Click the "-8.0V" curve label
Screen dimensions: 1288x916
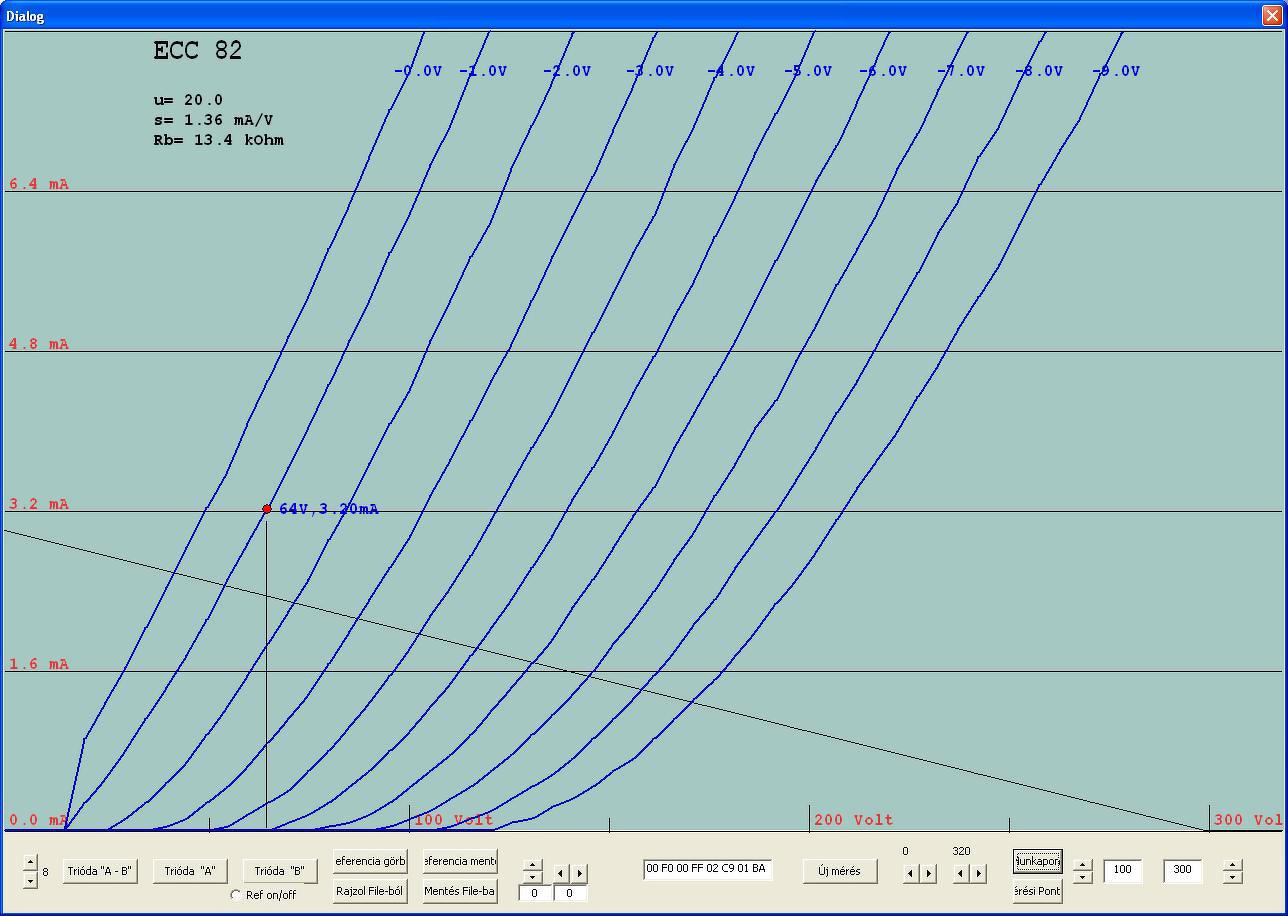[1039, 71]
